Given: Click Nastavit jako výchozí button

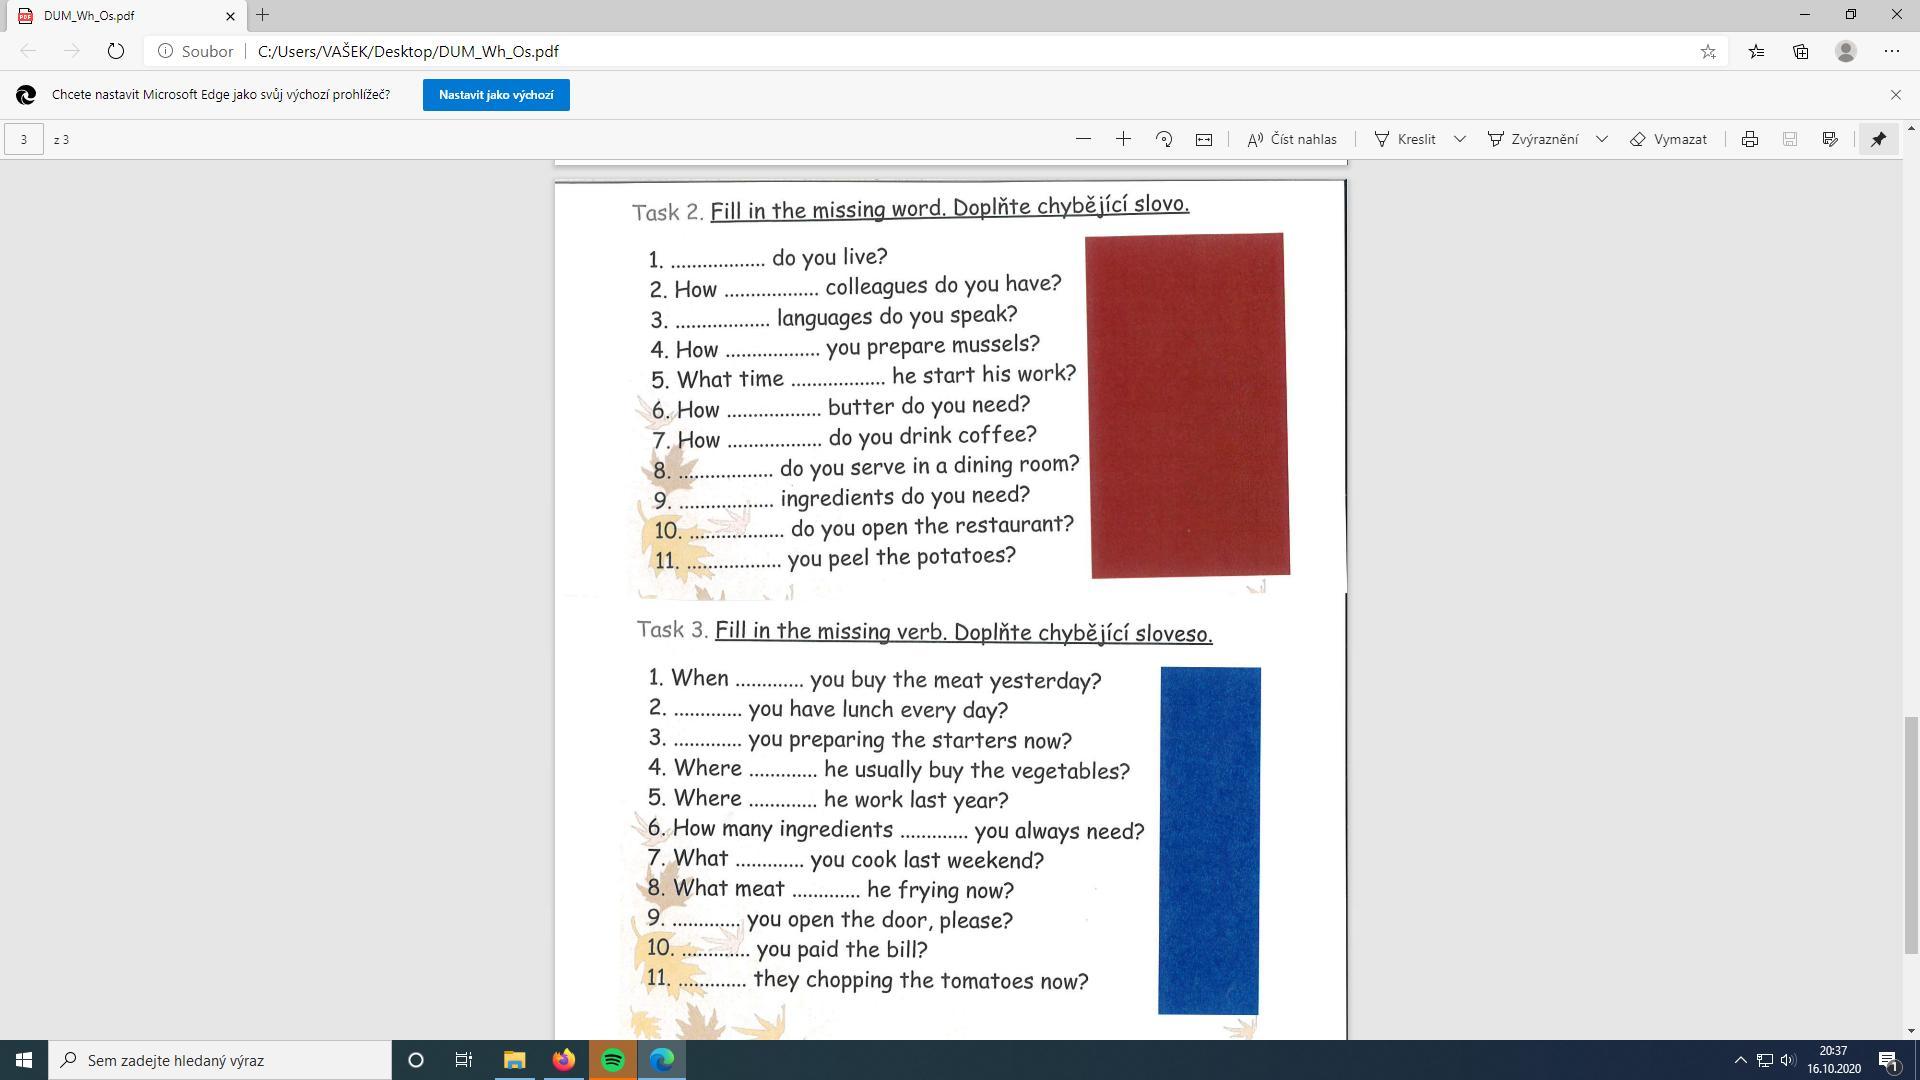Looking at the screenshot, I should coord(496,95).
